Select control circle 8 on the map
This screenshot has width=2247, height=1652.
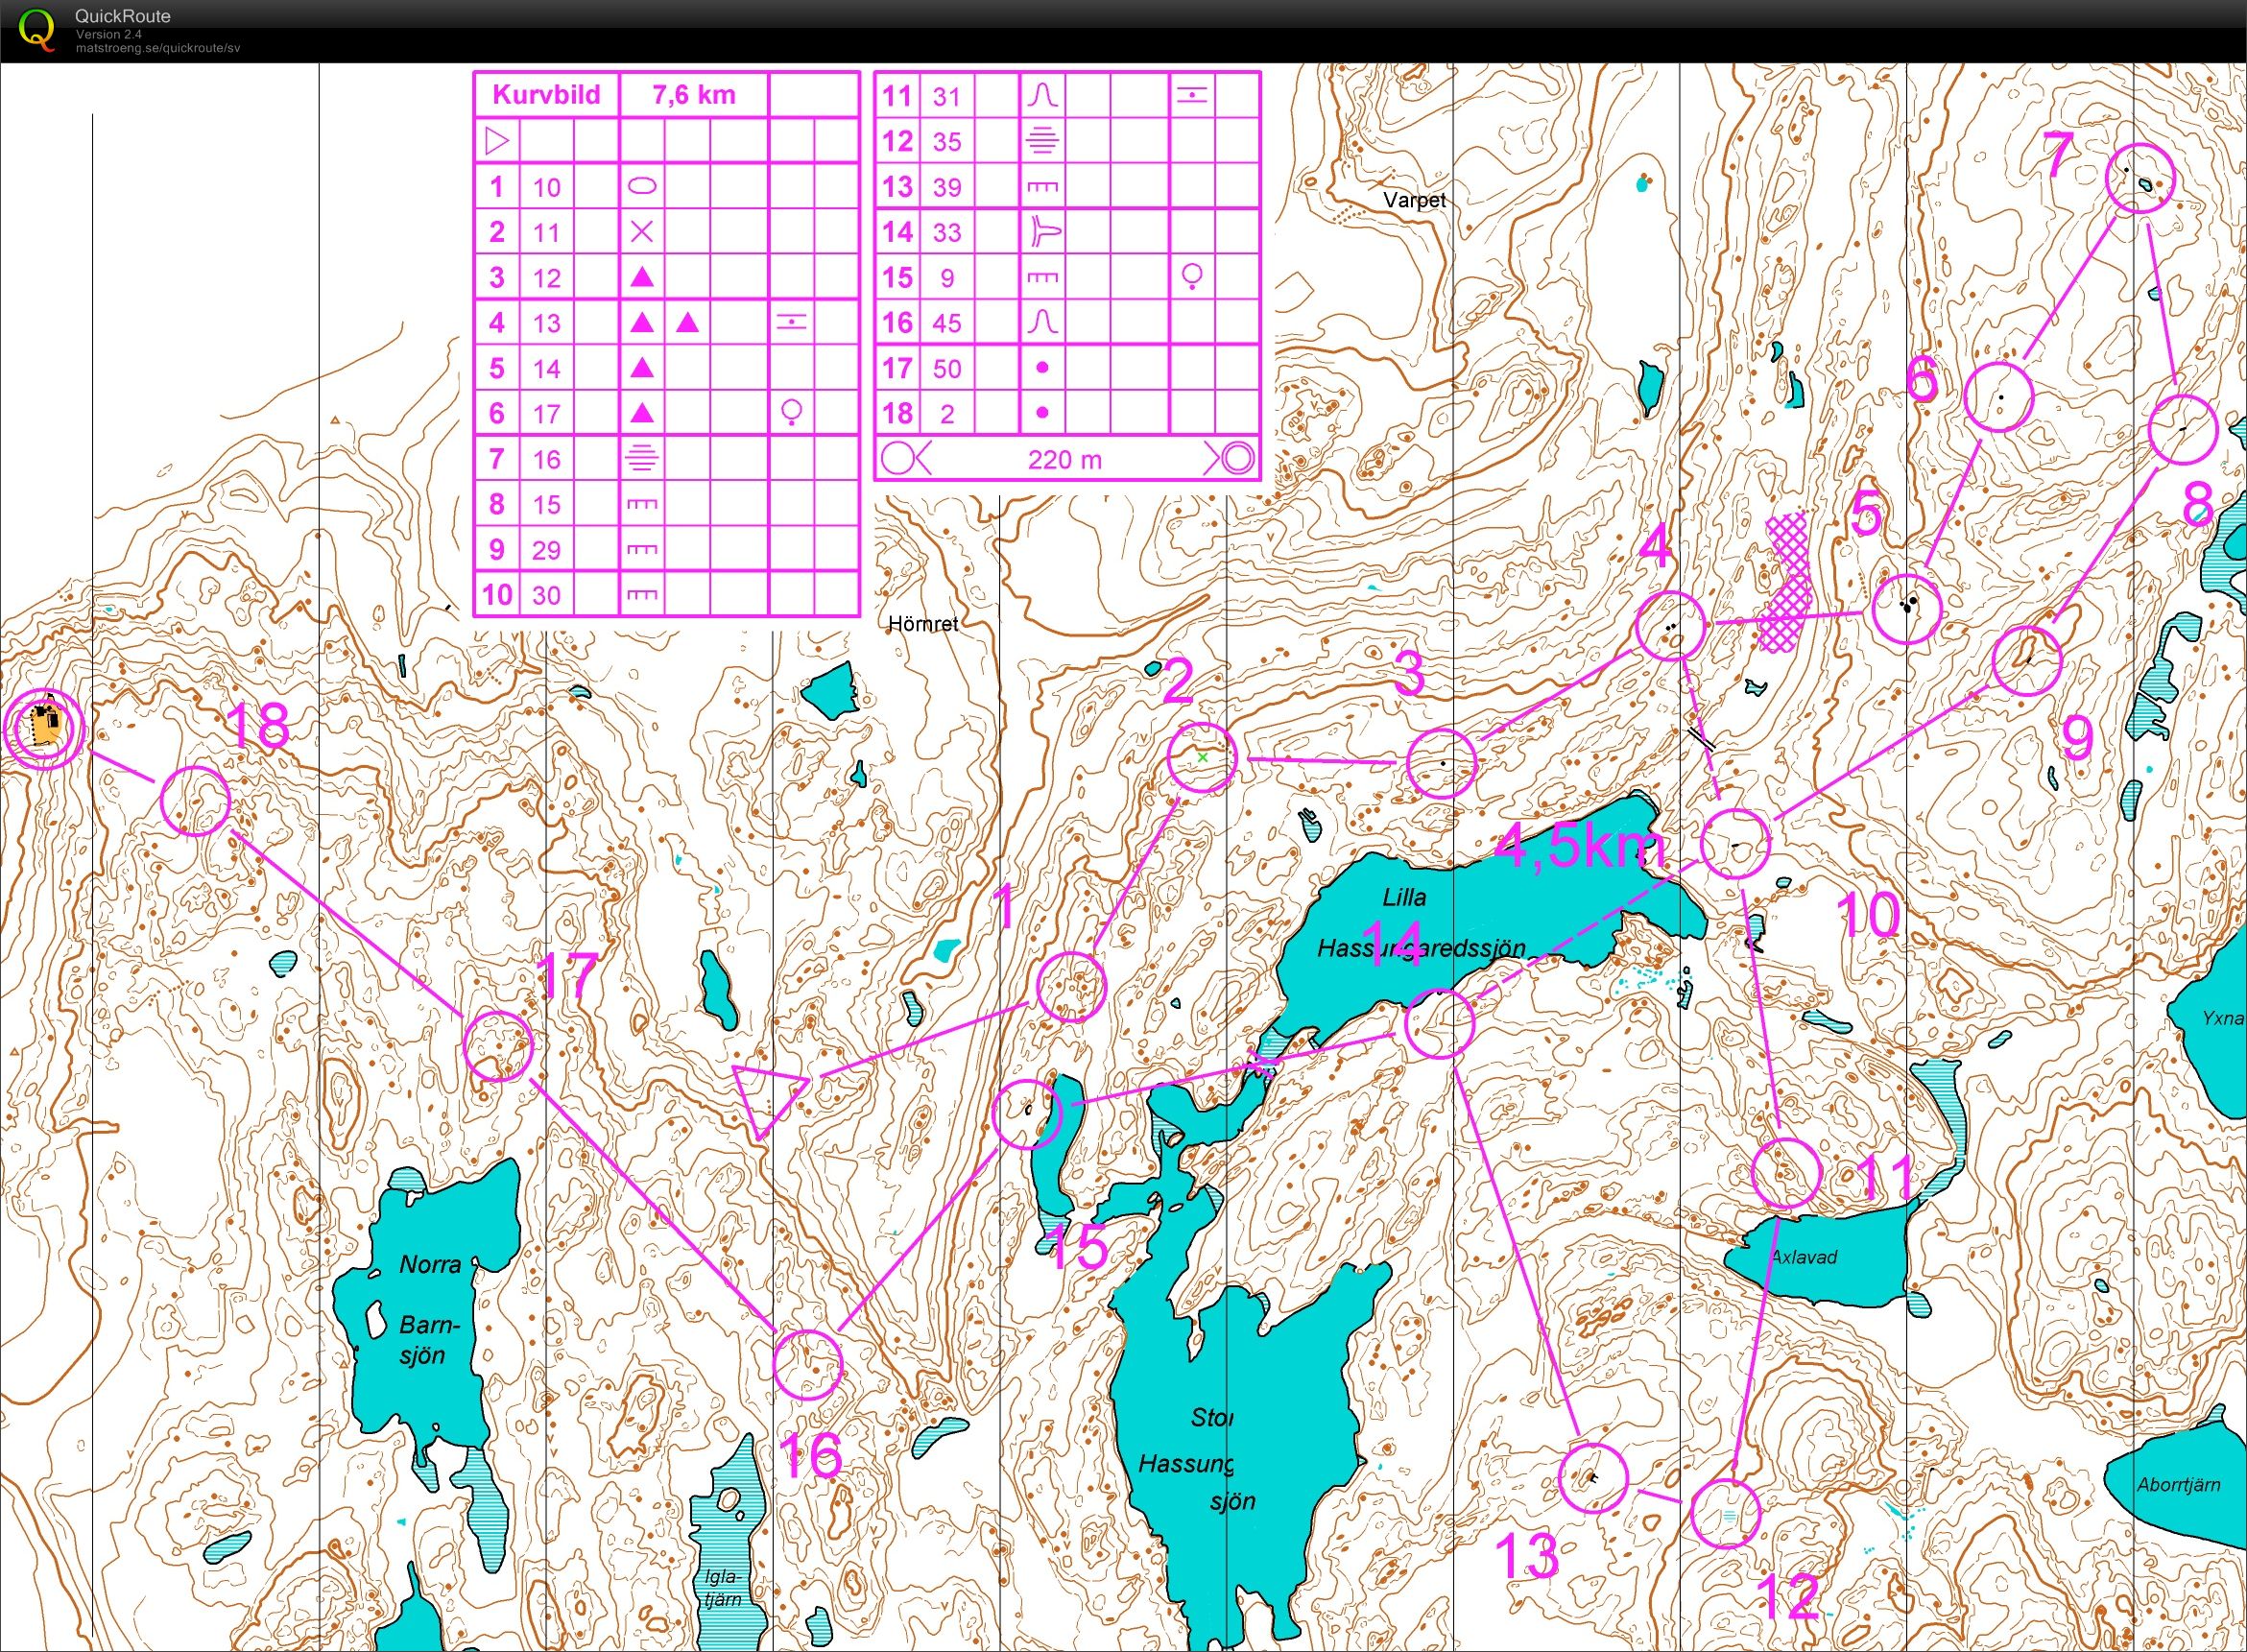coord(2183,428)
